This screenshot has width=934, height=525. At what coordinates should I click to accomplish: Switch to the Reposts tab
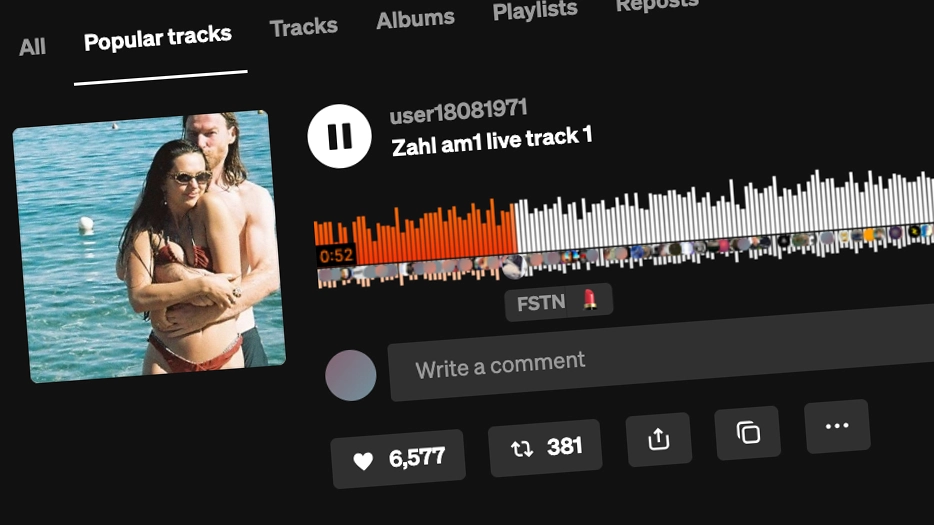657,5
